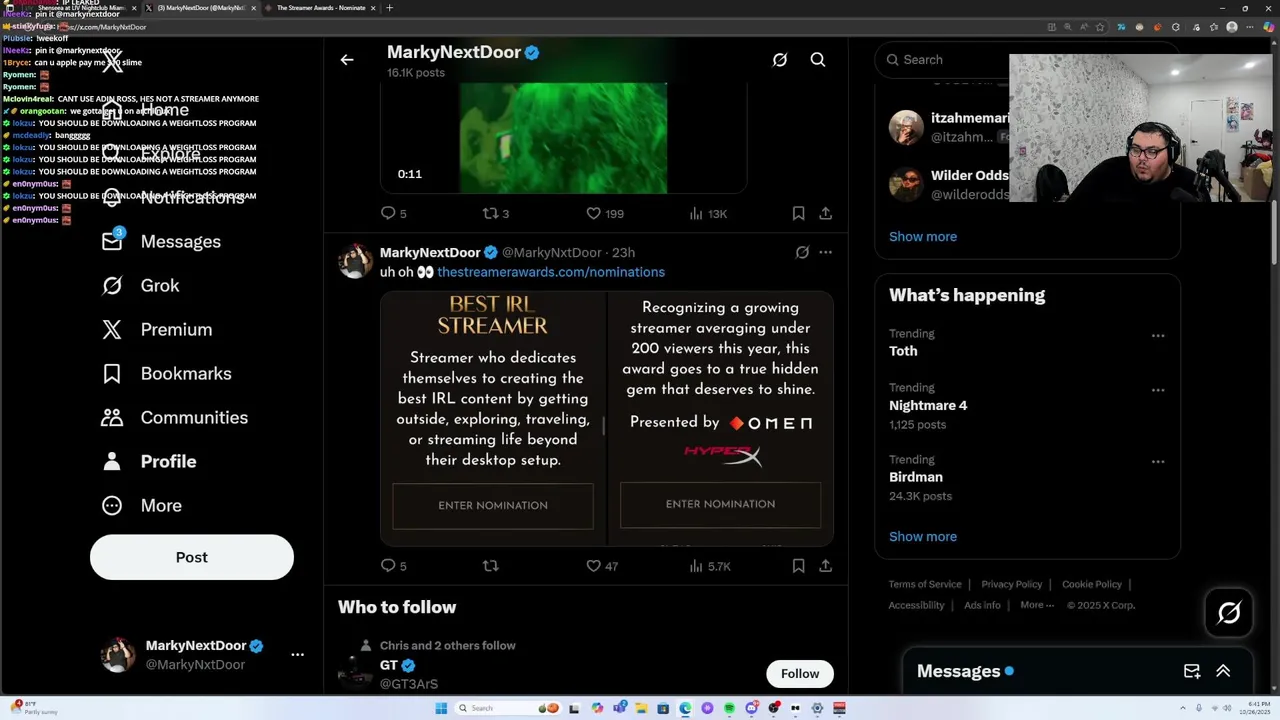Like the post with 47 likes

pyautogui.click(x=602, y=566)
